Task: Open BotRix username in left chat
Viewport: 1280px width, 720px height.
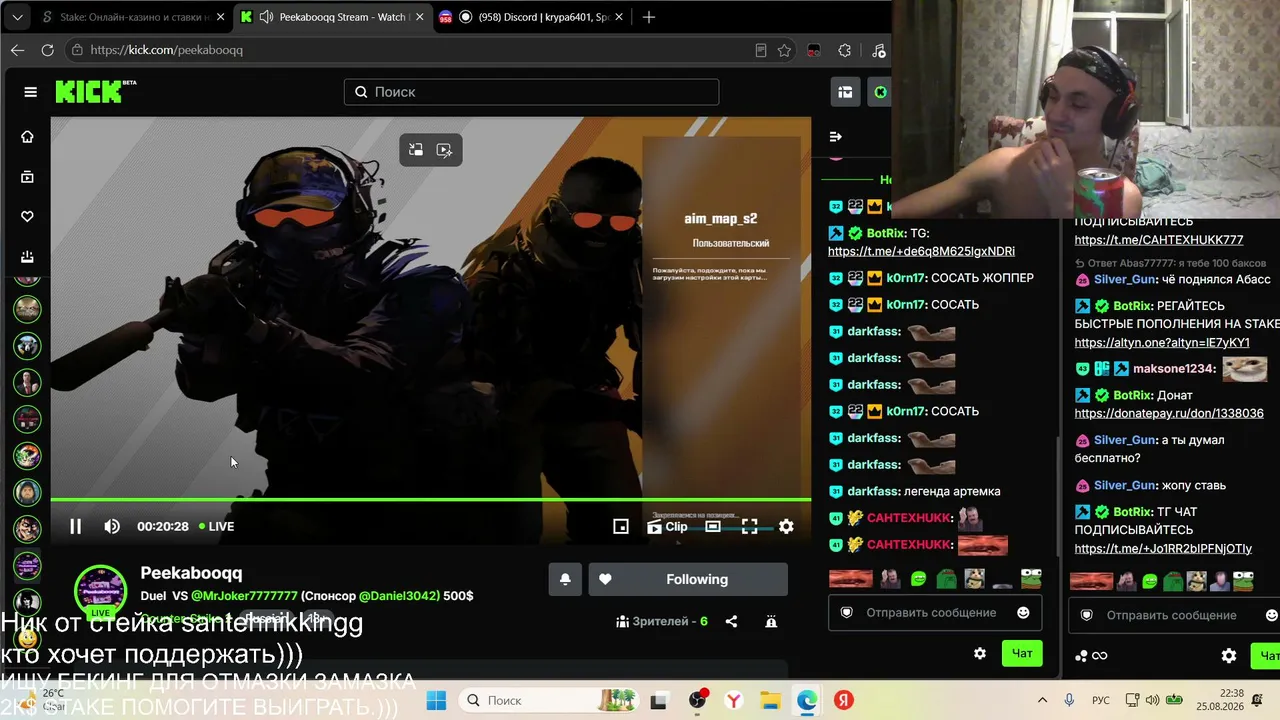Action: pos(885,233)
